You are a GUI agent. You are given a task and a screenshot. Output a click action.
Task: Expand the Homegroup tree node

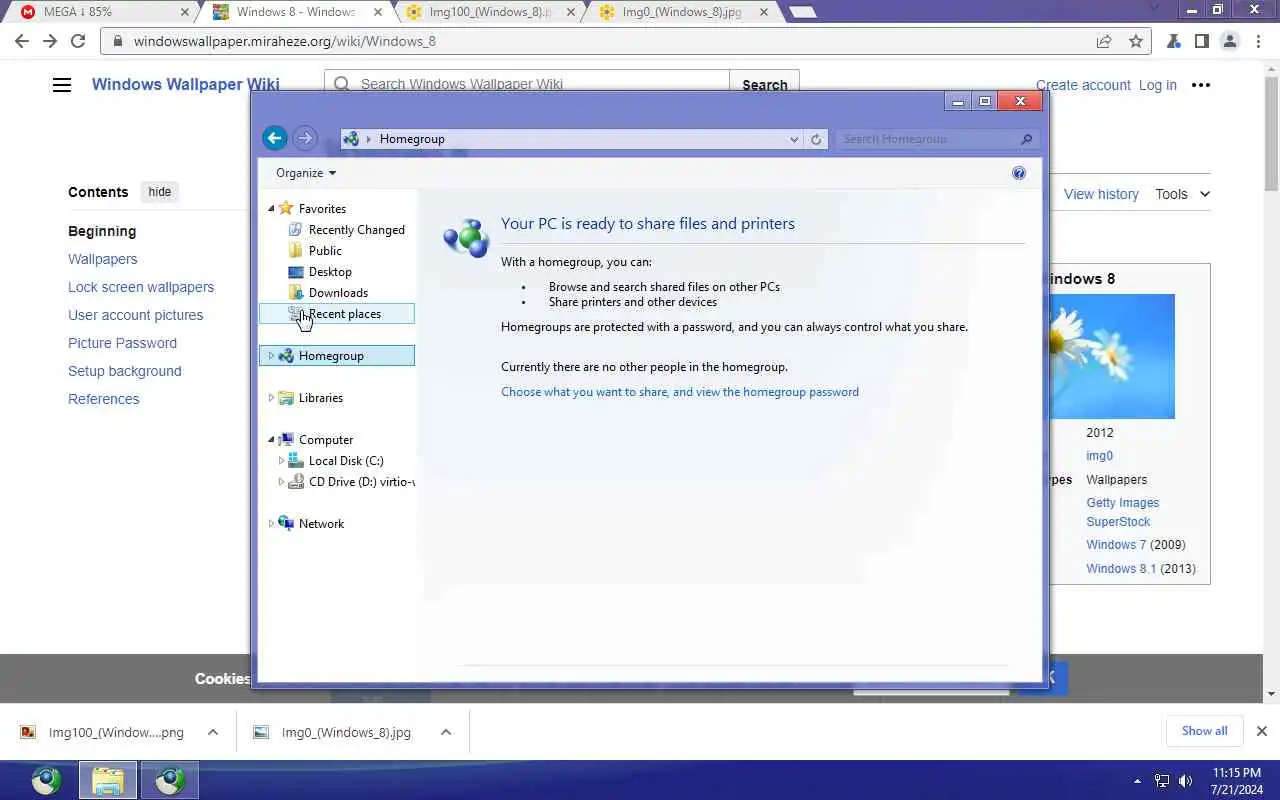(x=271, y=356)
